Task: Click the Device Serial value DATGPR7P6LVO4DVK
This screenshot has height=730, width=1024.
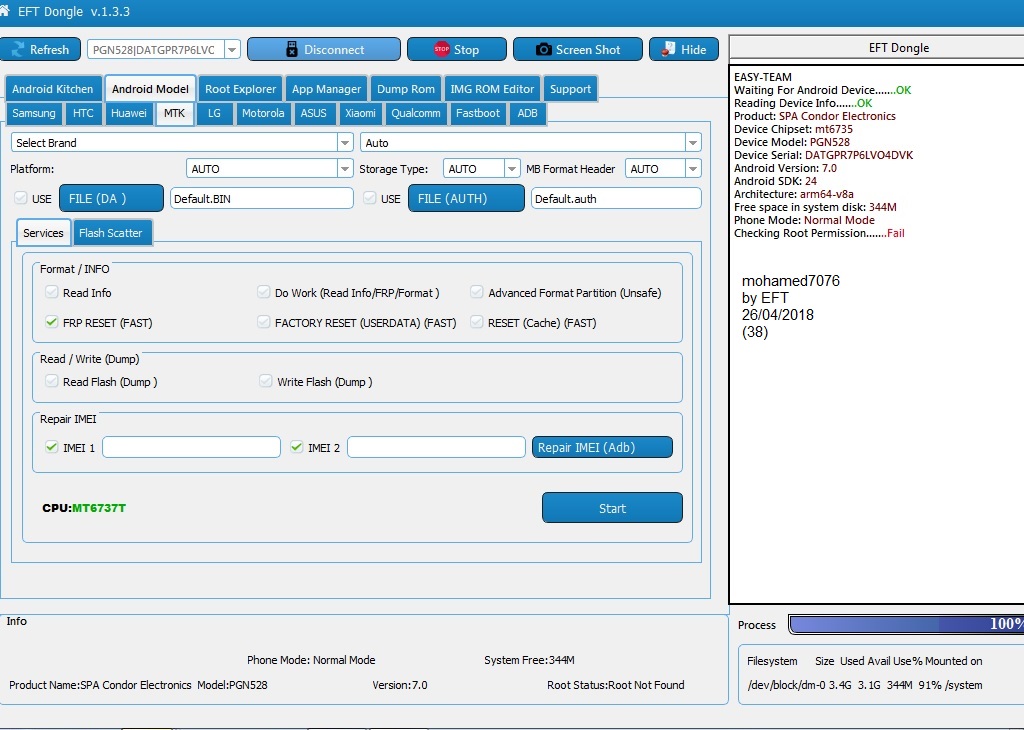Action: (859, 155)
